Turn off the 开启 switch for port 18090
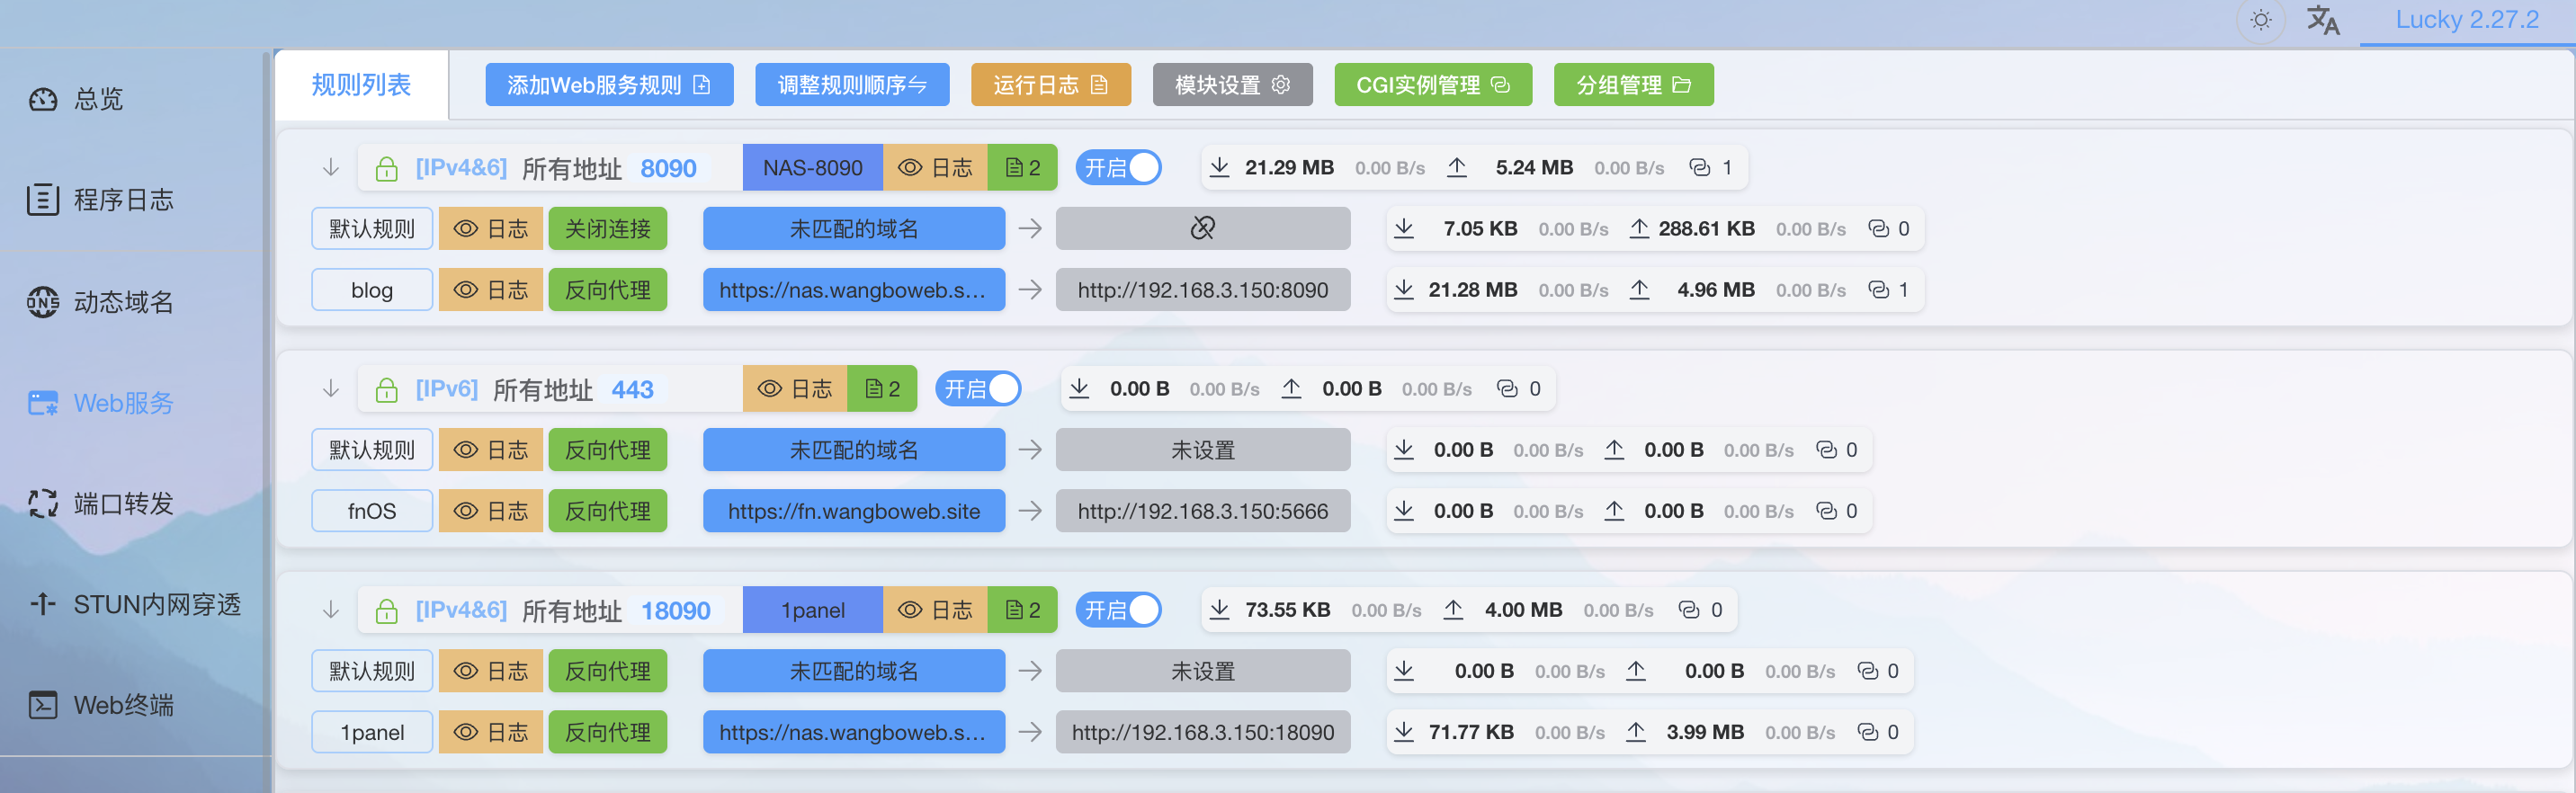 click(x=1119, y=610)
